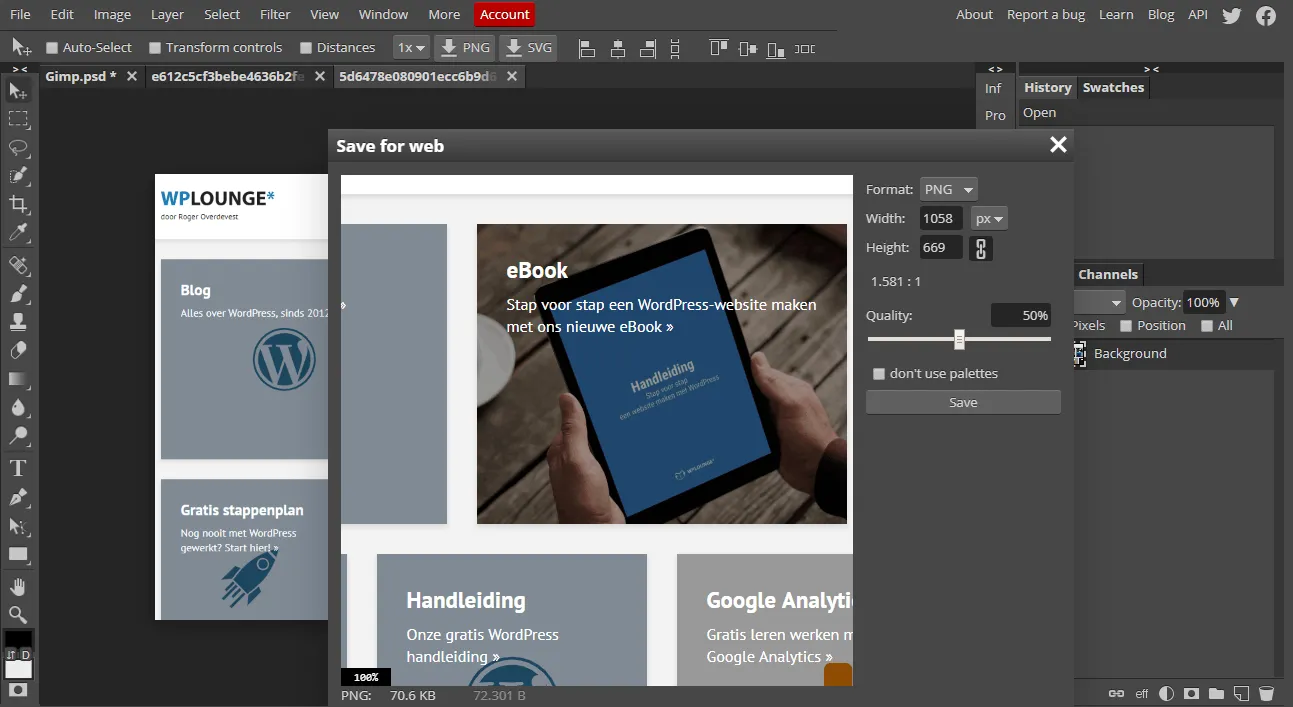Select the Lasso tool
This screenshot has width=1293, height=707.
18,148
